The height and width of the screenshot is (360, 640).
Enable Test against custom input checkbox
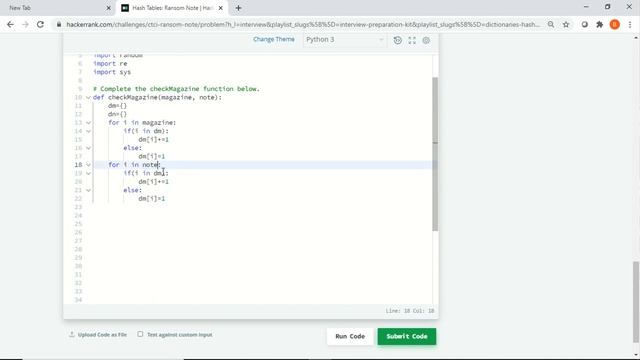140,334
